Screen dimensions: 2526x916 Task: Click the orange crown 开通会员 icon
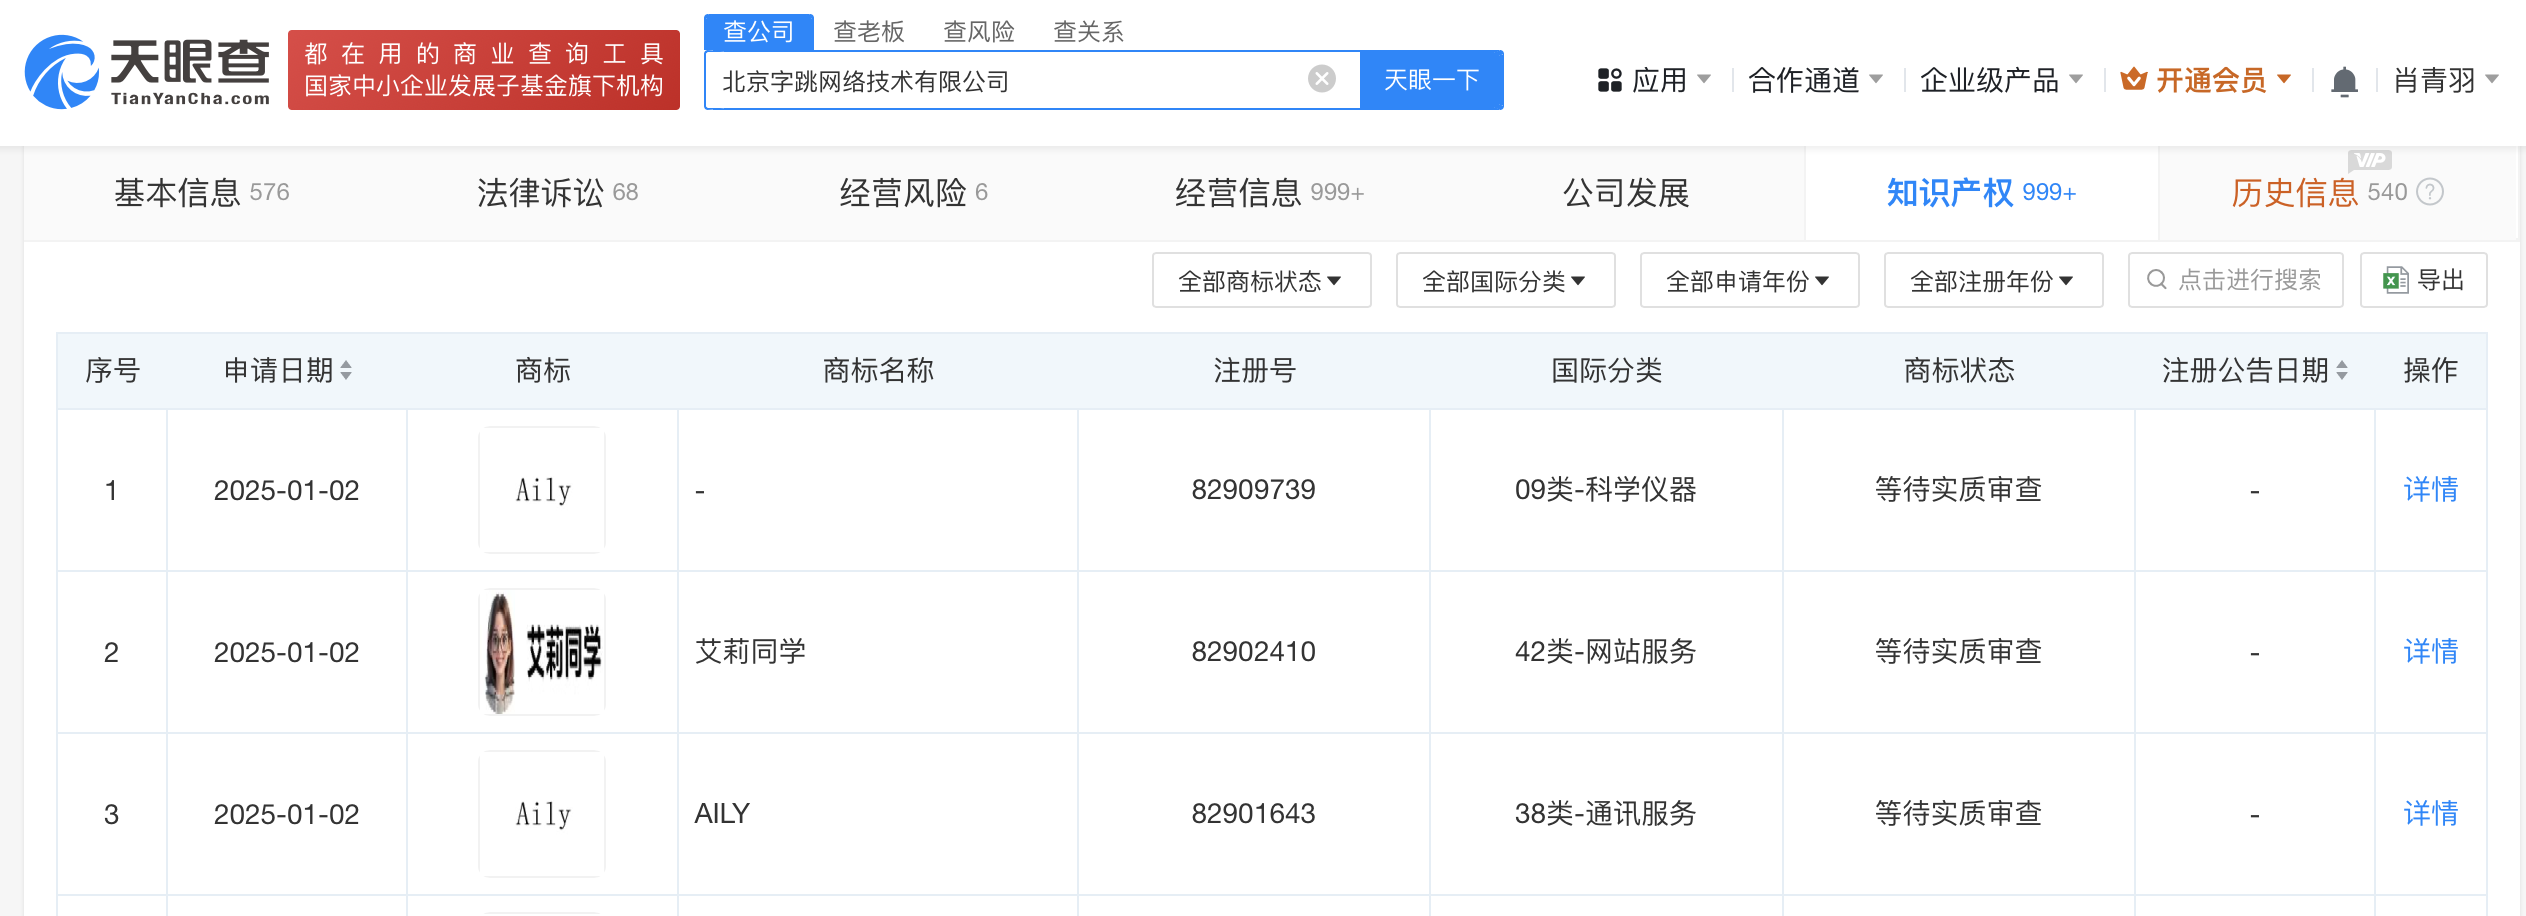coord(2135,80)
